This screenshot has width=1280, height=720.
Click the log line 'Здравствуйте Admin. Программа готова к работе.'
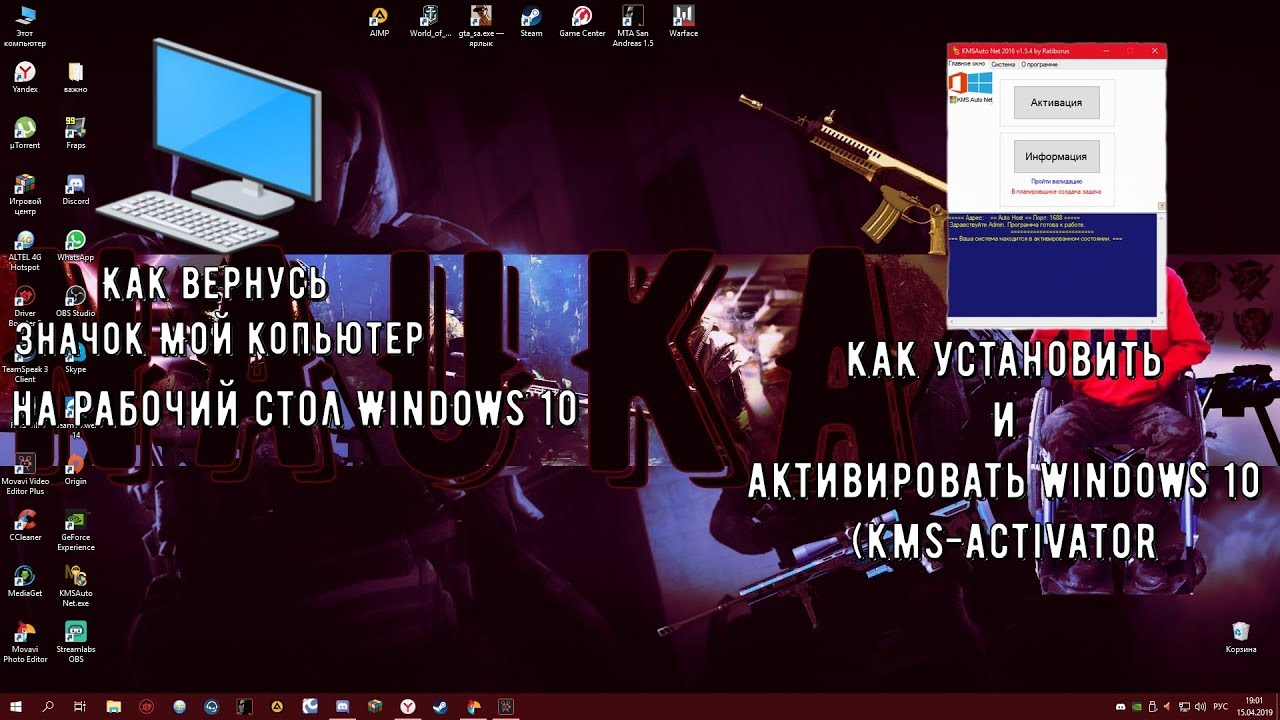(x=1017, y=225)
